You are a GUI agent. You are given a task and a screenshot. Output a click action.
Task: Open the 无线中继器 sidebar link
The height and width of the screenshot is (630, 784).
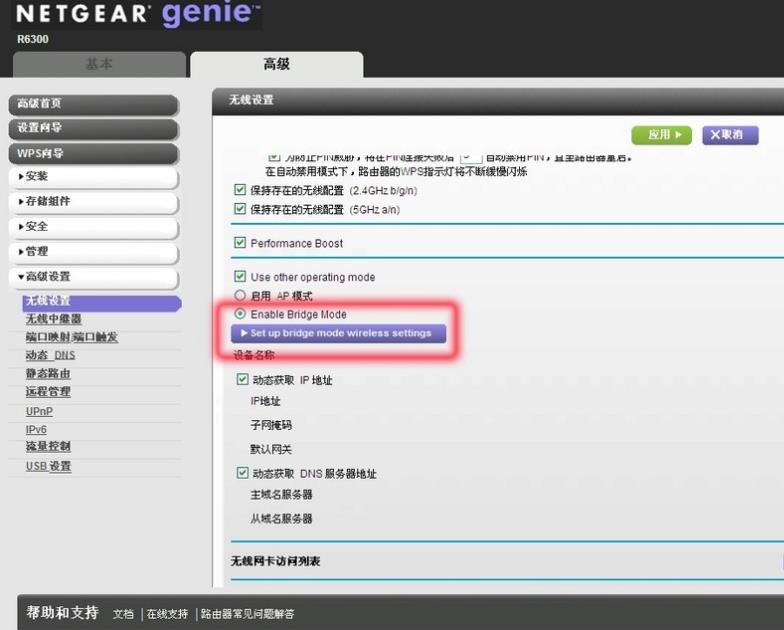coord(54,319)
